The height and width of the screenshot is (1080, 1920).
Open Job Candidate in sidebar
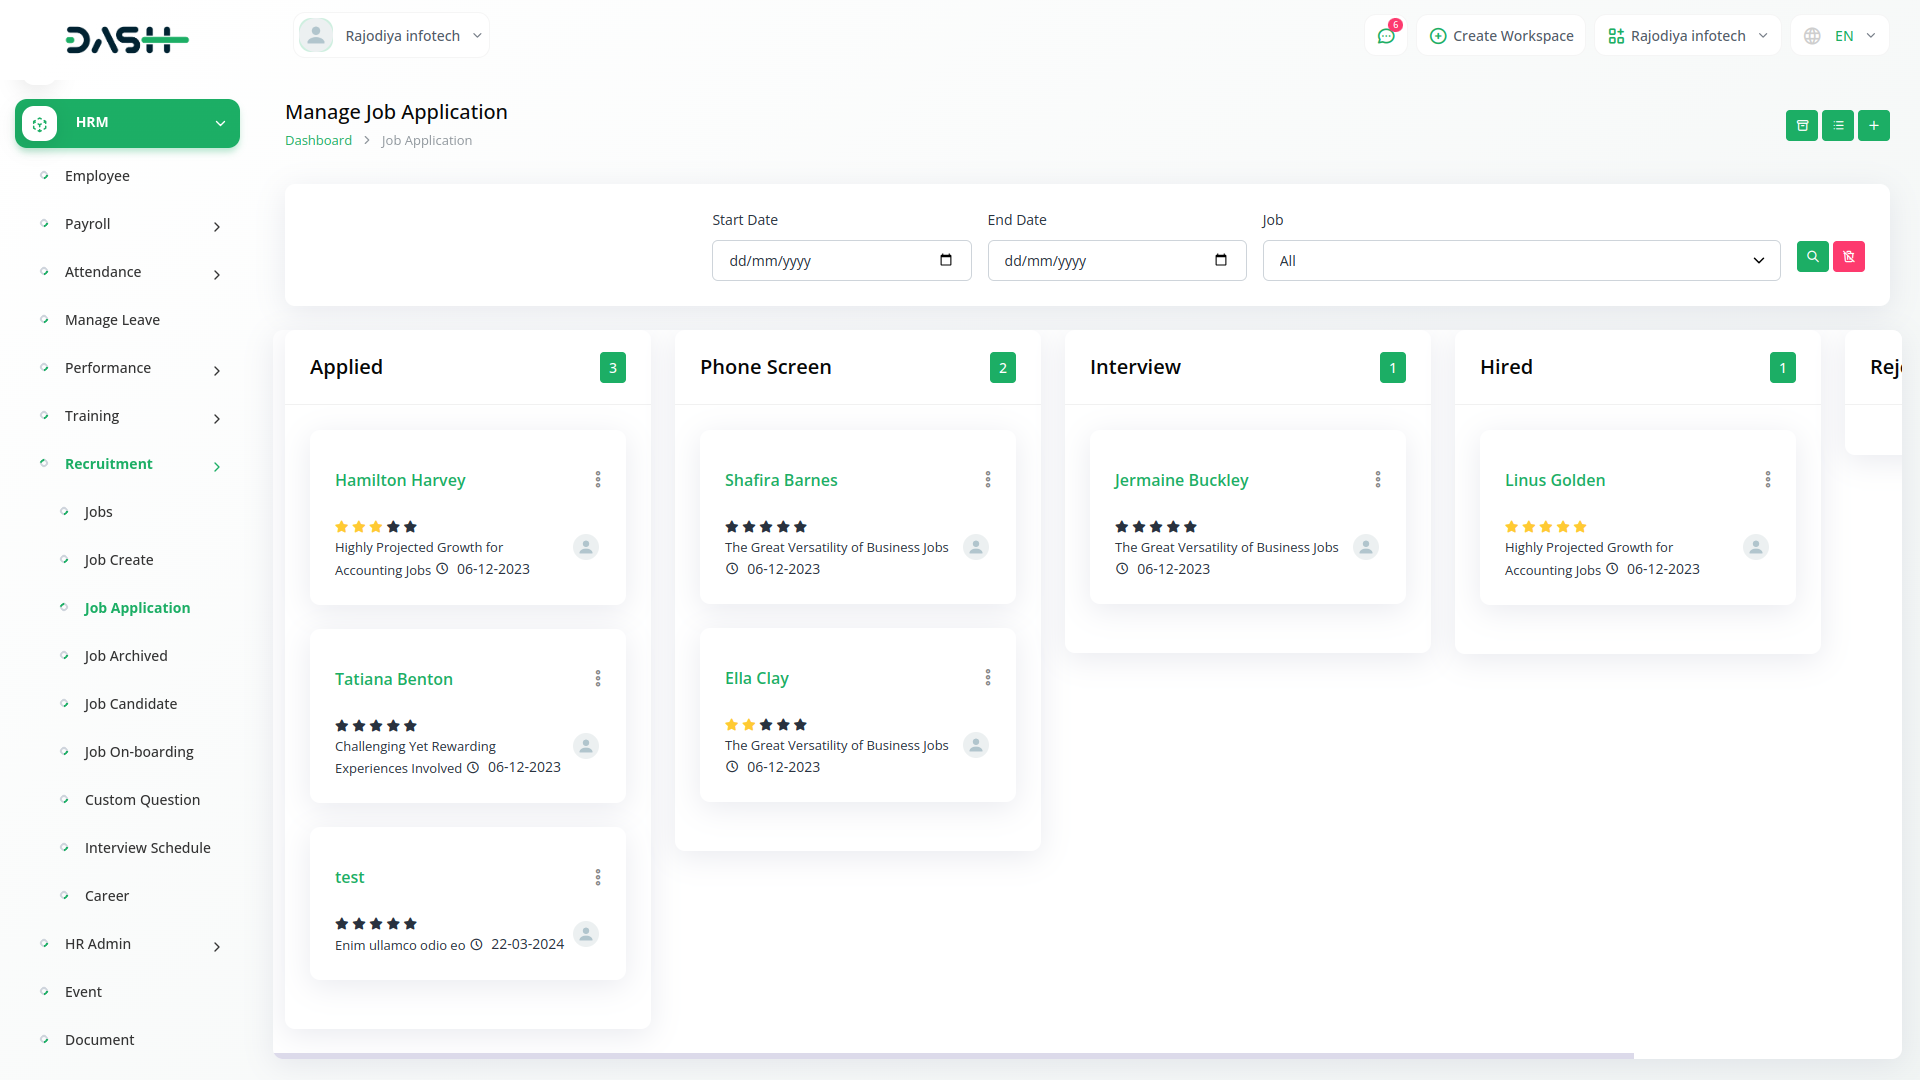tap(131, 704)
